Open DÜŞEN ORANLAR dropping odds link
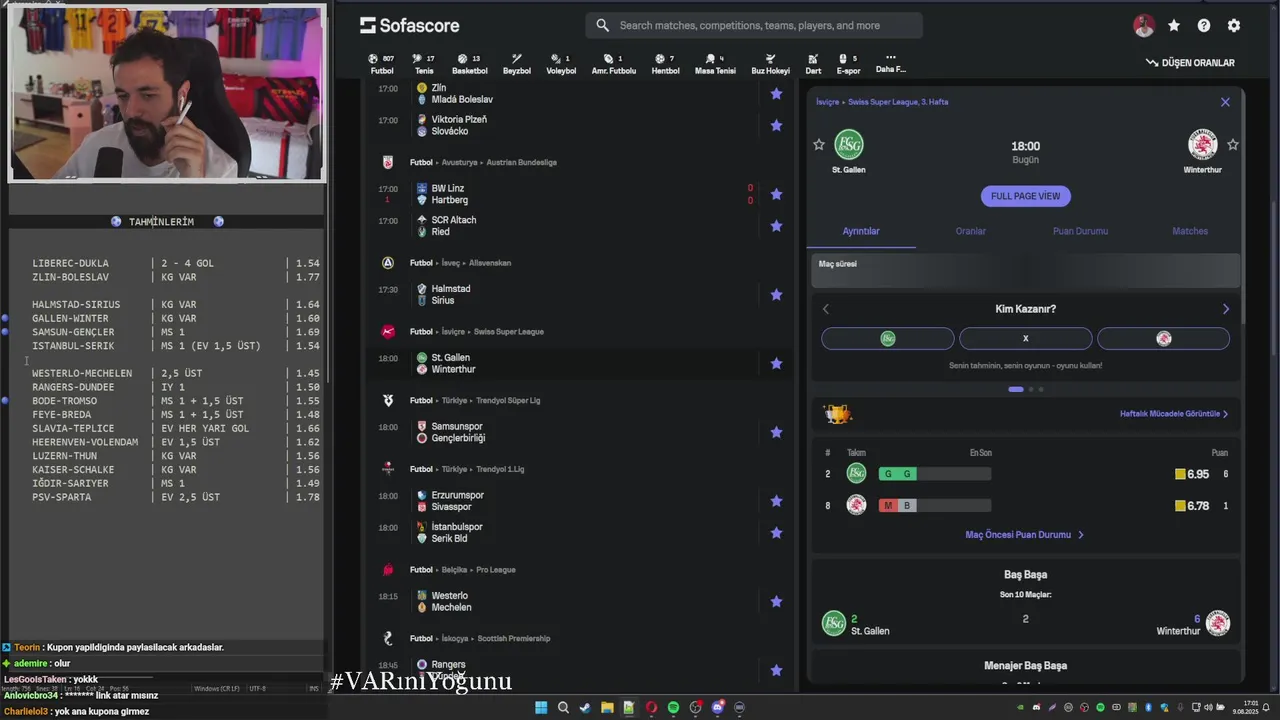1280x720 pixels. (1190, 62)
